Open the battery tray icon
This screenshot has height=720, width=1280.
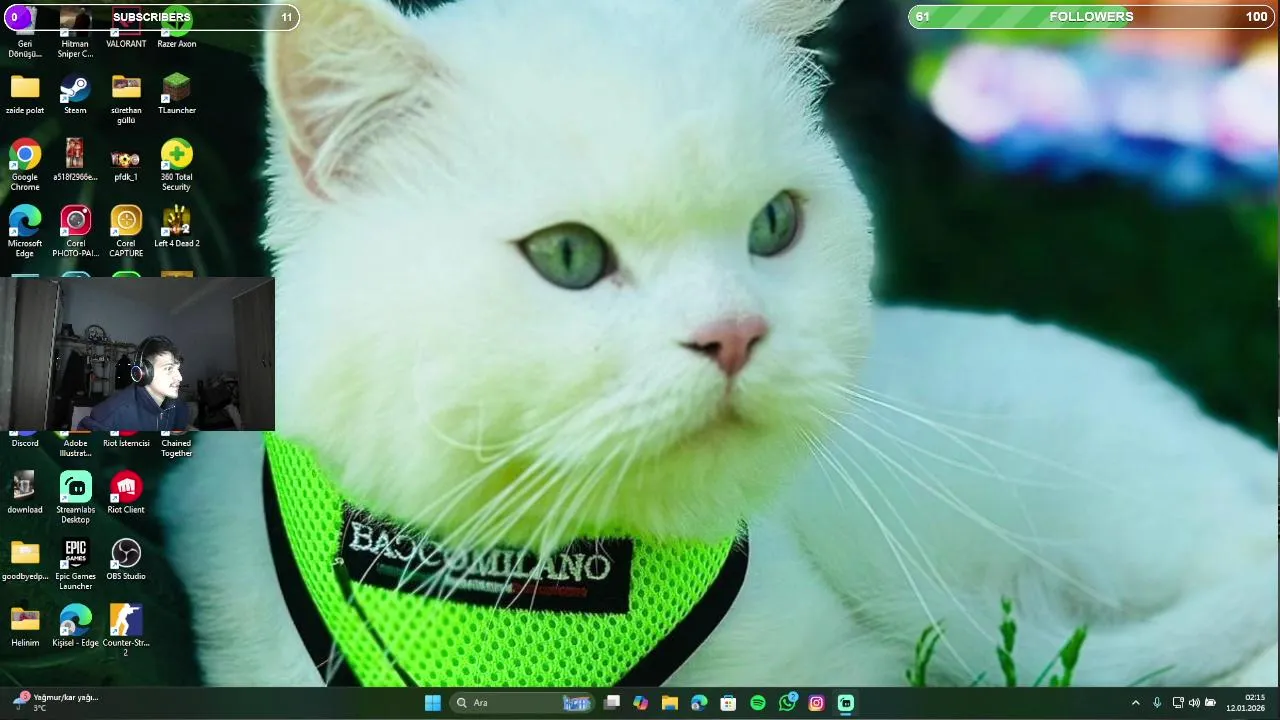[x=1210, y=703]
